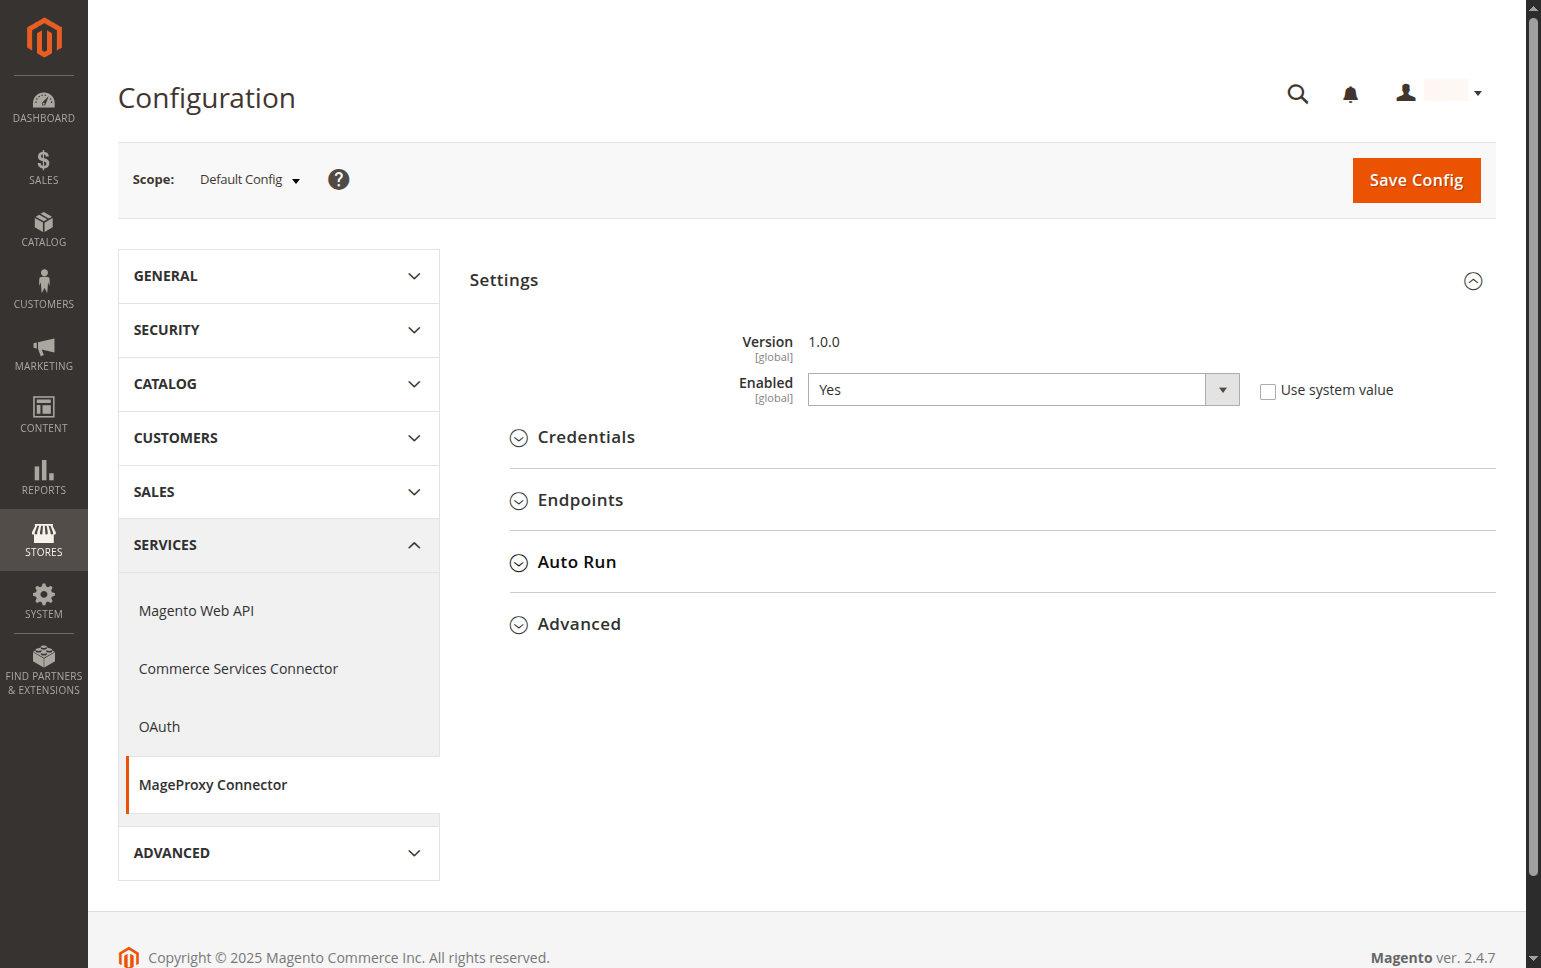Viewport: 1541px width, 968px height.
Task: Click the Magento logo icon
Action: 44,38
